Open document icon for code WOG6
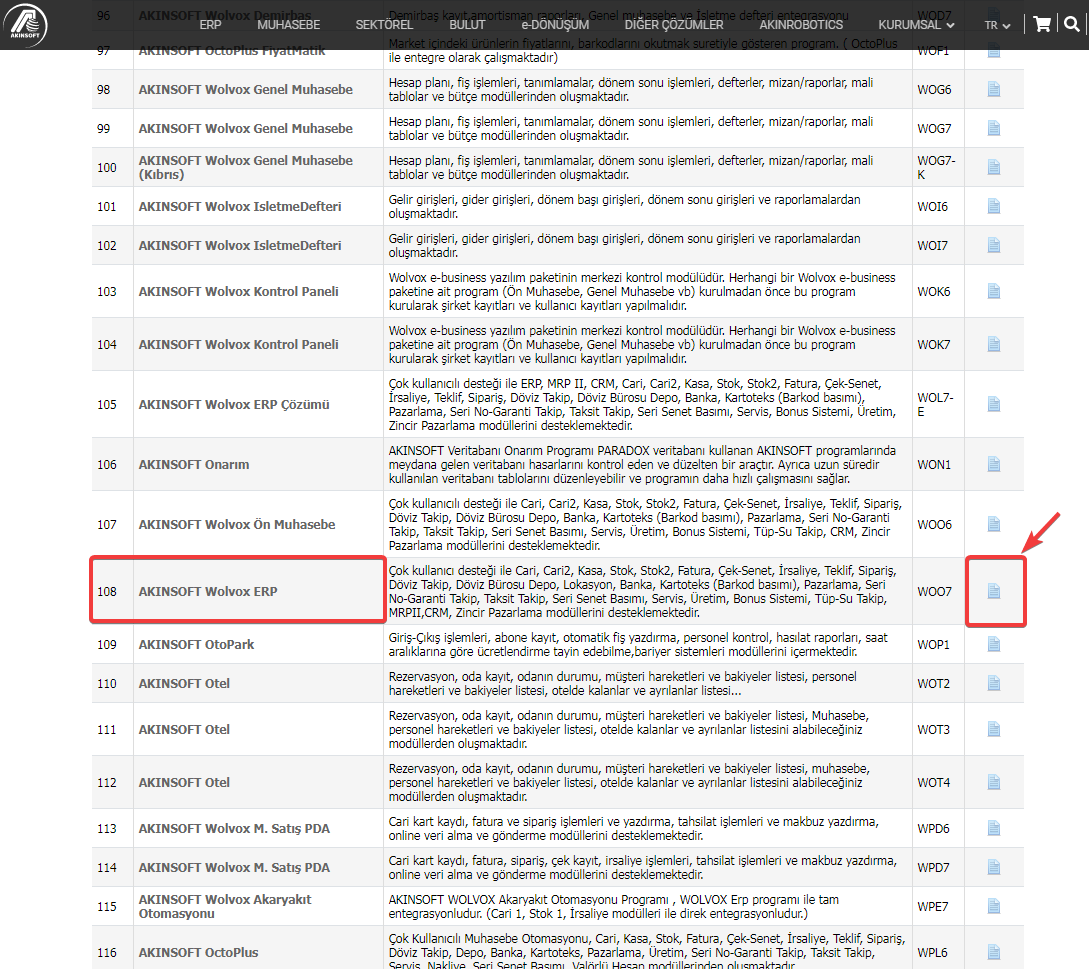 (994, 89)
